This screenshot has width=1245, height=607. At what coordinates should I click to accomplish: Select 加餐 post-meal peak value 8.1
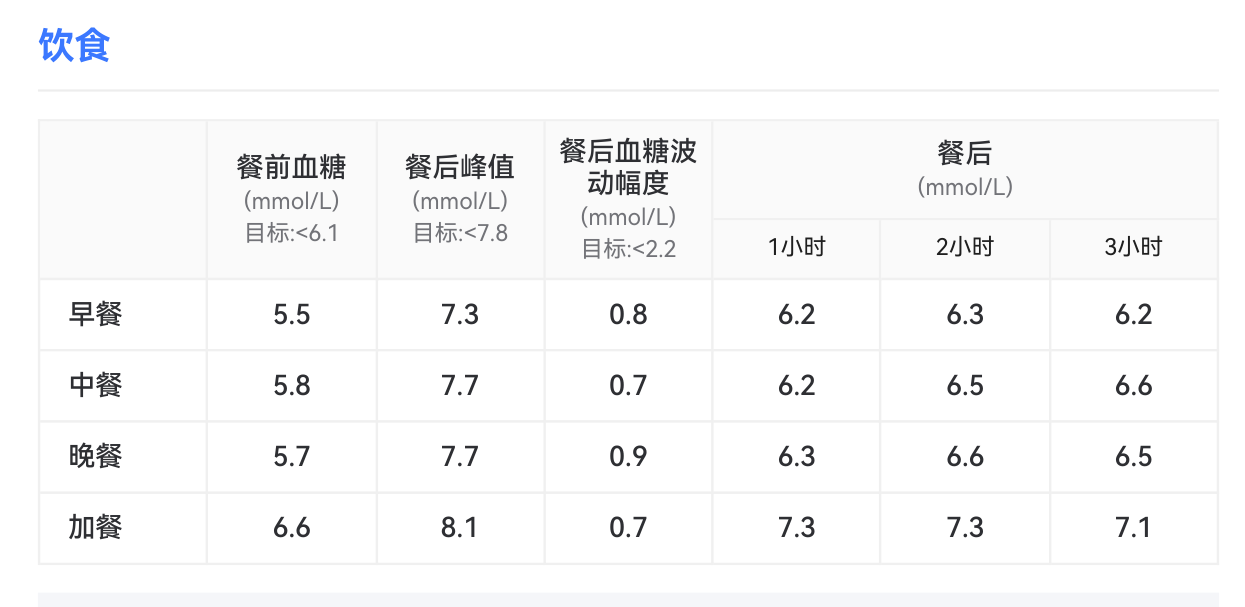[x=460, y=528]
